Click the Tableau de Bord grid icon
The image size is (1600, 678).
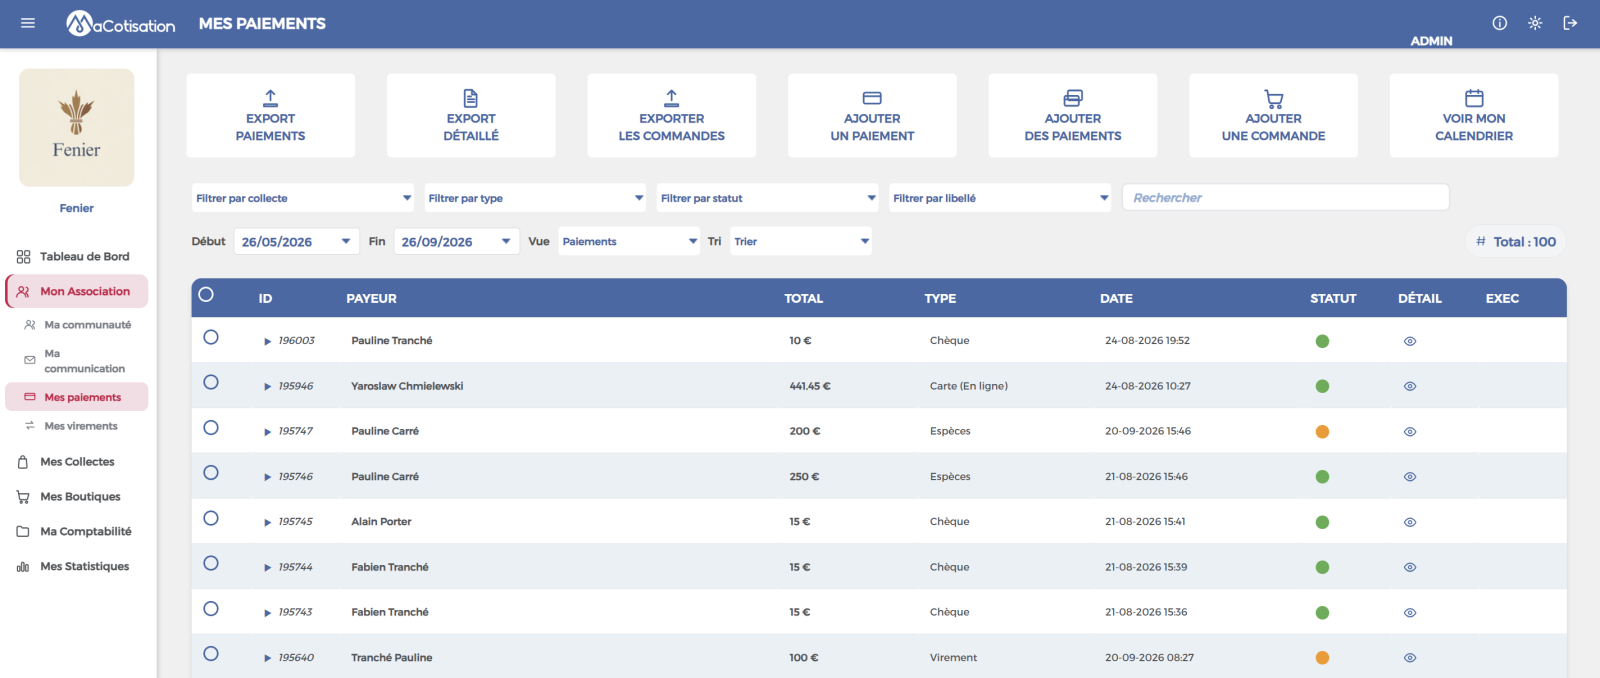23,257
